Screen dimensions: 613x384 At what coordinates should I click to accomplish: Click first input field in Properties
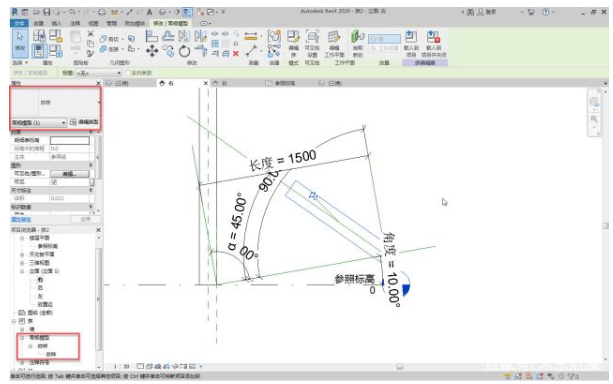(70, 140)
